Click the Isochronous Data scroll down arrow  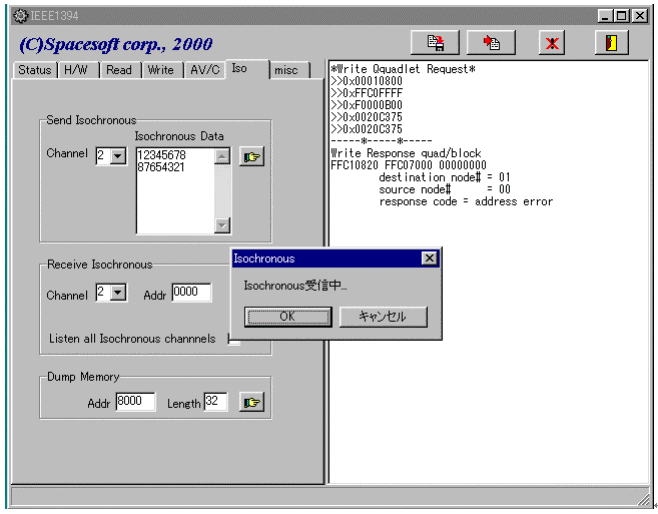[222, 225]
